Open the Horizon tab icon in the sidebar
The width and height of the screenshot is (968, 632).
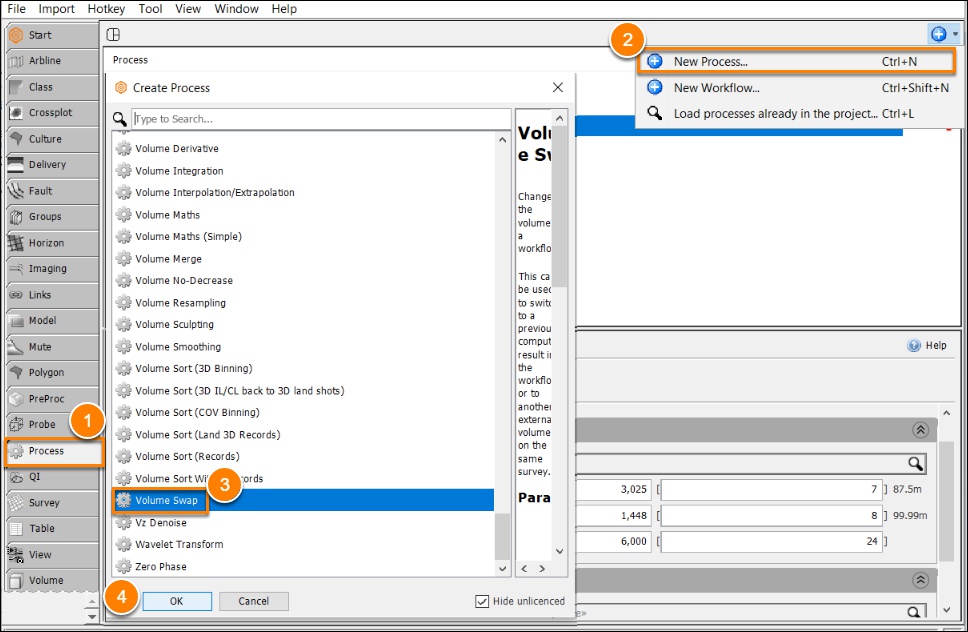pyautogui.click(x=16, y=243)
